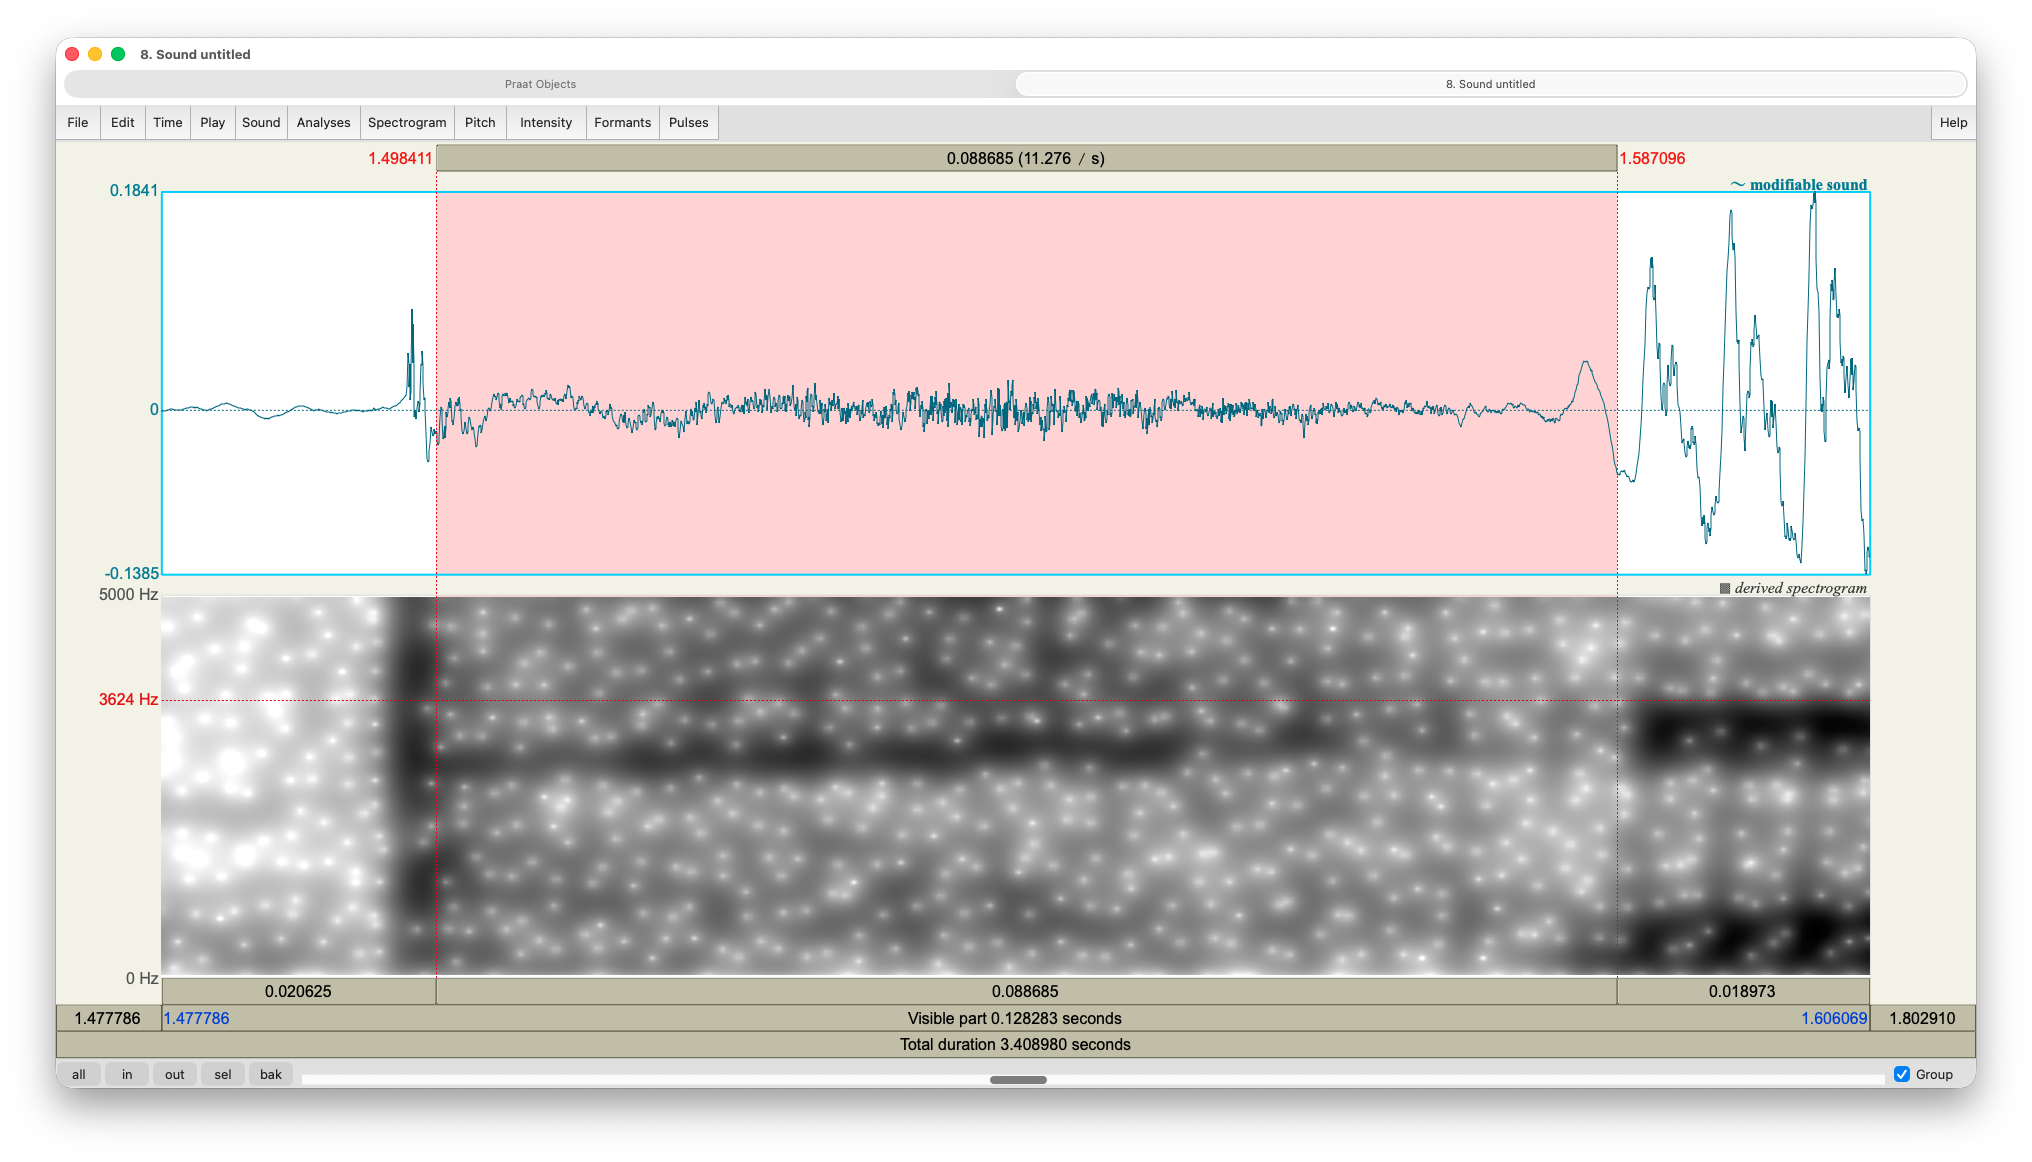Open the Pulses menu
Viewport: 2032px width, 1162px height.
tap(688, 122)
